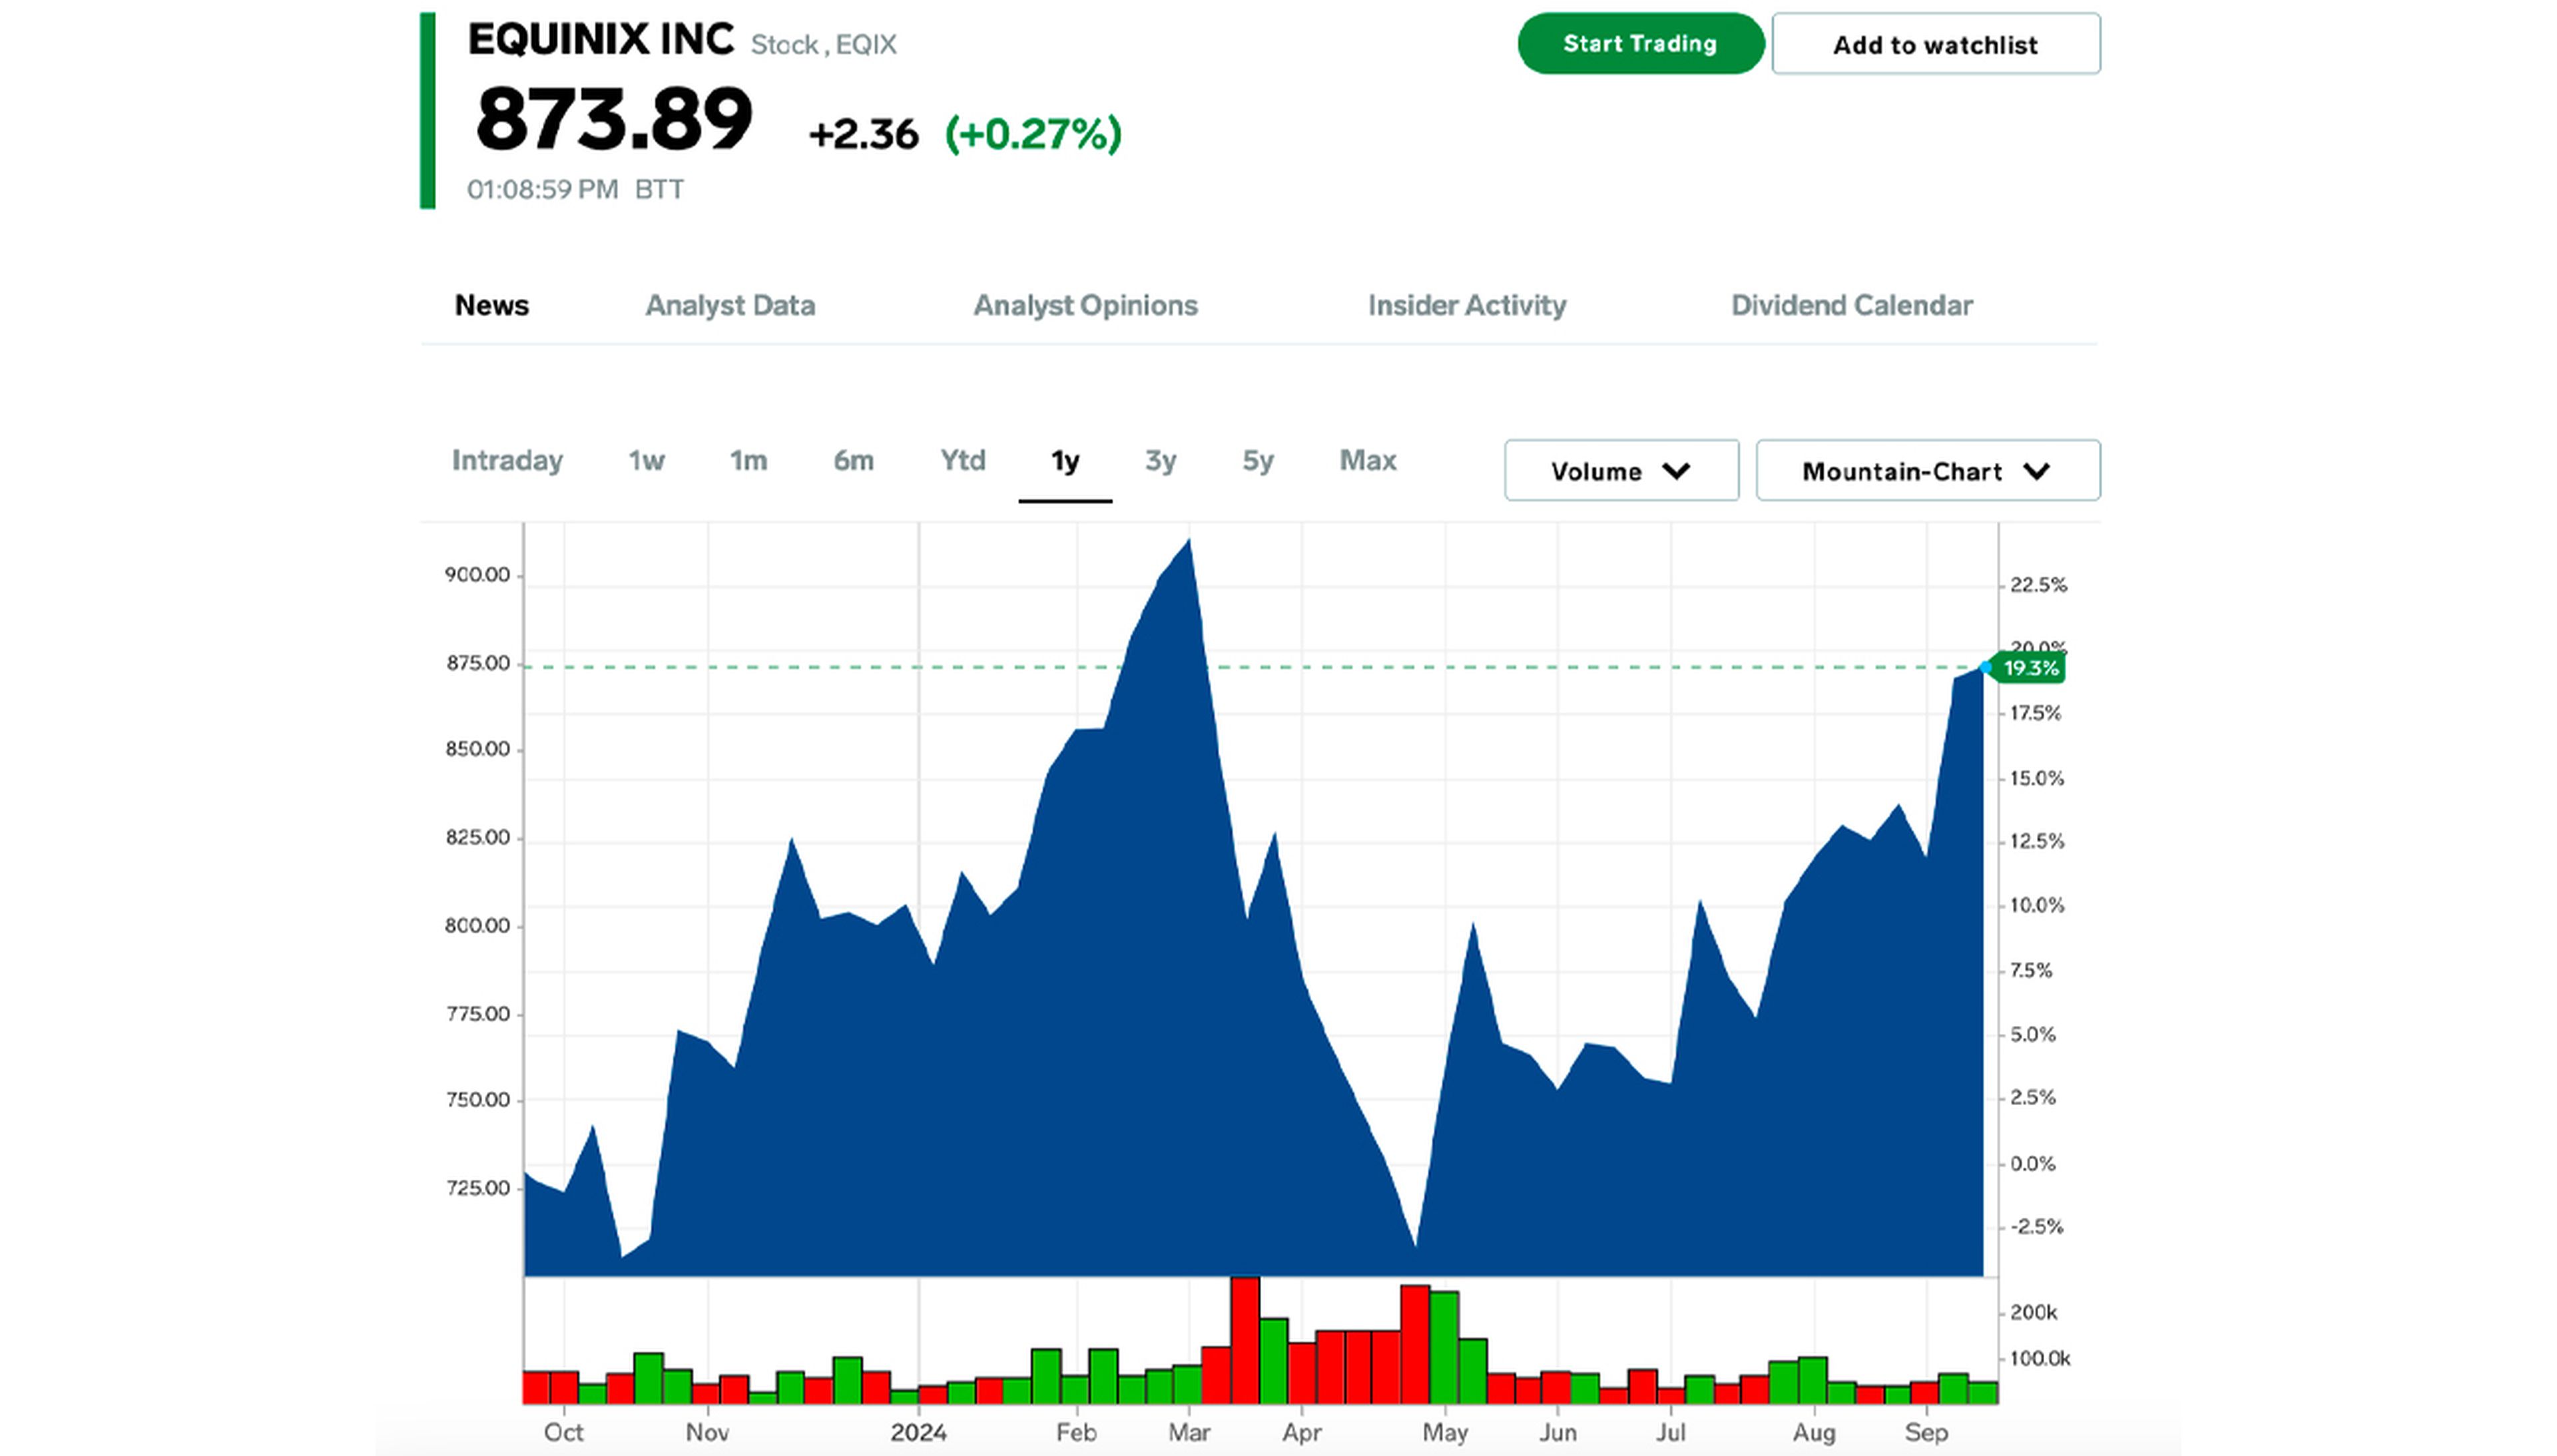Click the +2.36 price change value
This screenshot has width=2557, height=1456.
click(863, 135)
